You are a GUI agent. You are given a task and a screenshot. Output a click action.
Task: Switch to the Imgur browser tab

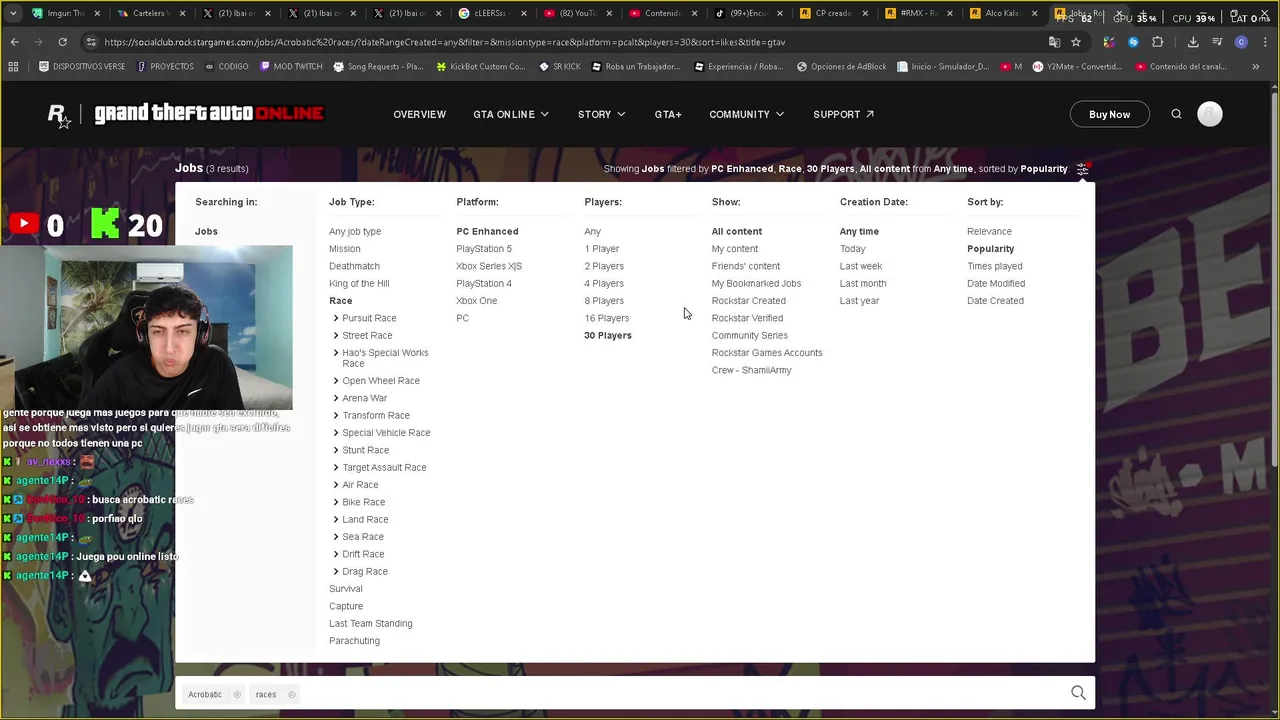tap(65, 14)
